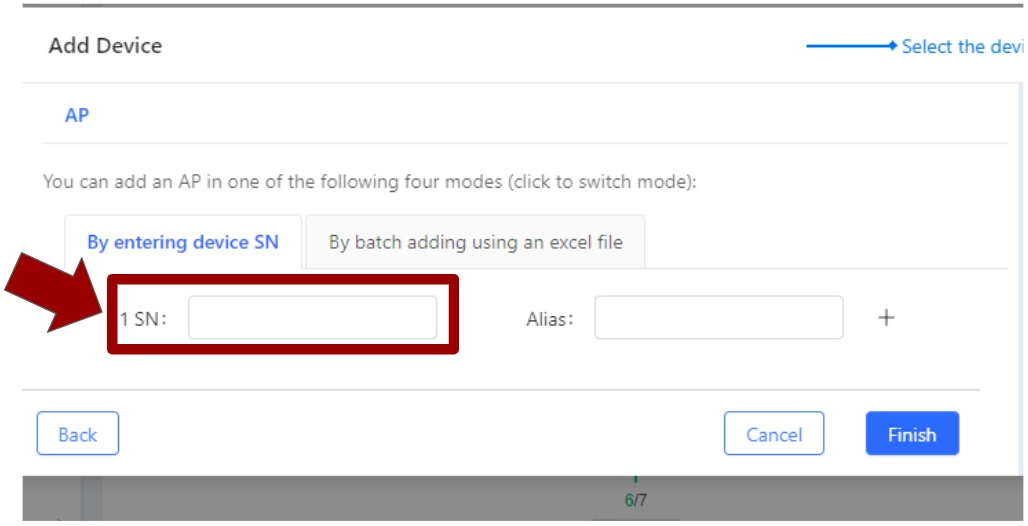This screenshot has height=526, width=1028.
Task: Focus the Alias input field
Action: (718, 318)
